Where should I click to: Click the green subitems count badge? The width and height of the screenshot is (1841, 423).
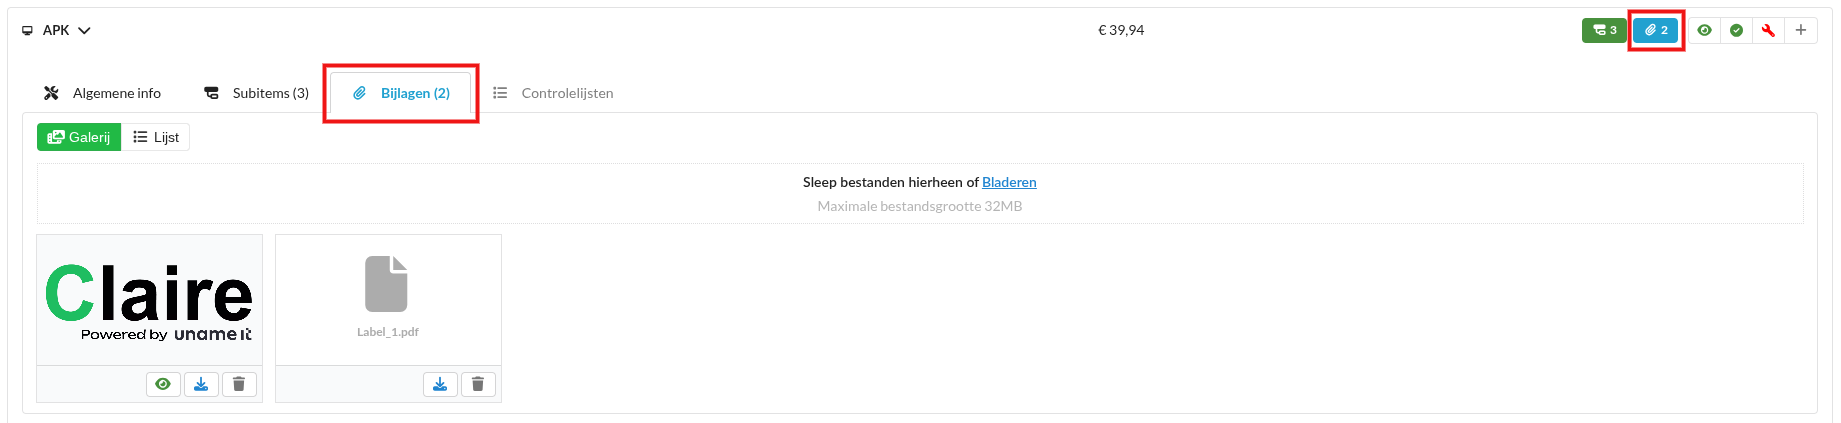coord(1604,30)
